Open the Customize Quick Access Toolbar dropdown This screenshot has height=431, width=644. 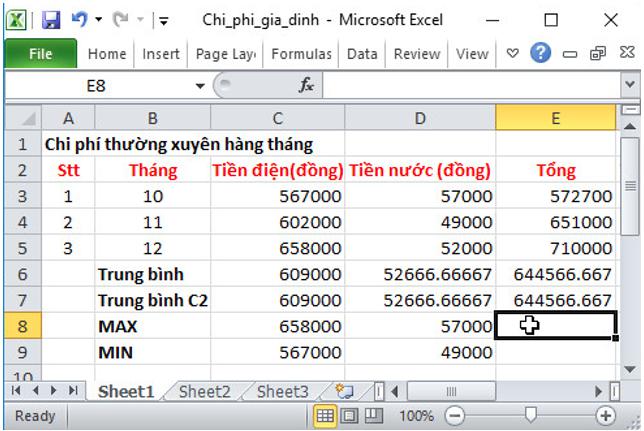pyautogui.click(x=163, y=20)
